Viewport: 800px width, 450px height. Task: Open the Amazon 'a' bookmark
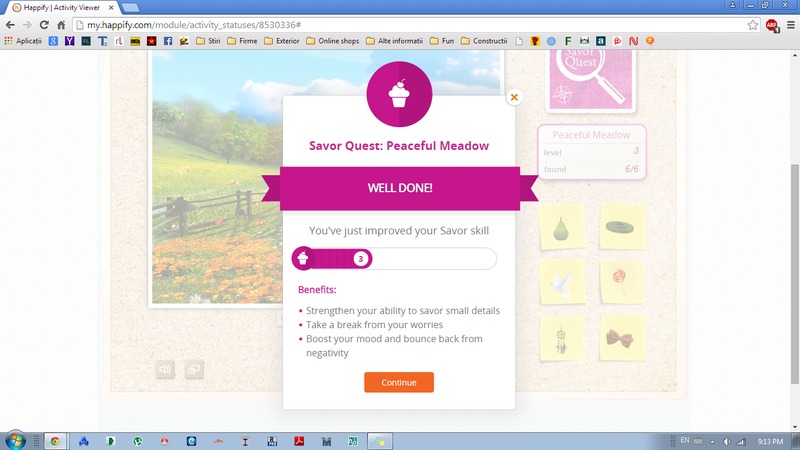[x=601, y=41]
